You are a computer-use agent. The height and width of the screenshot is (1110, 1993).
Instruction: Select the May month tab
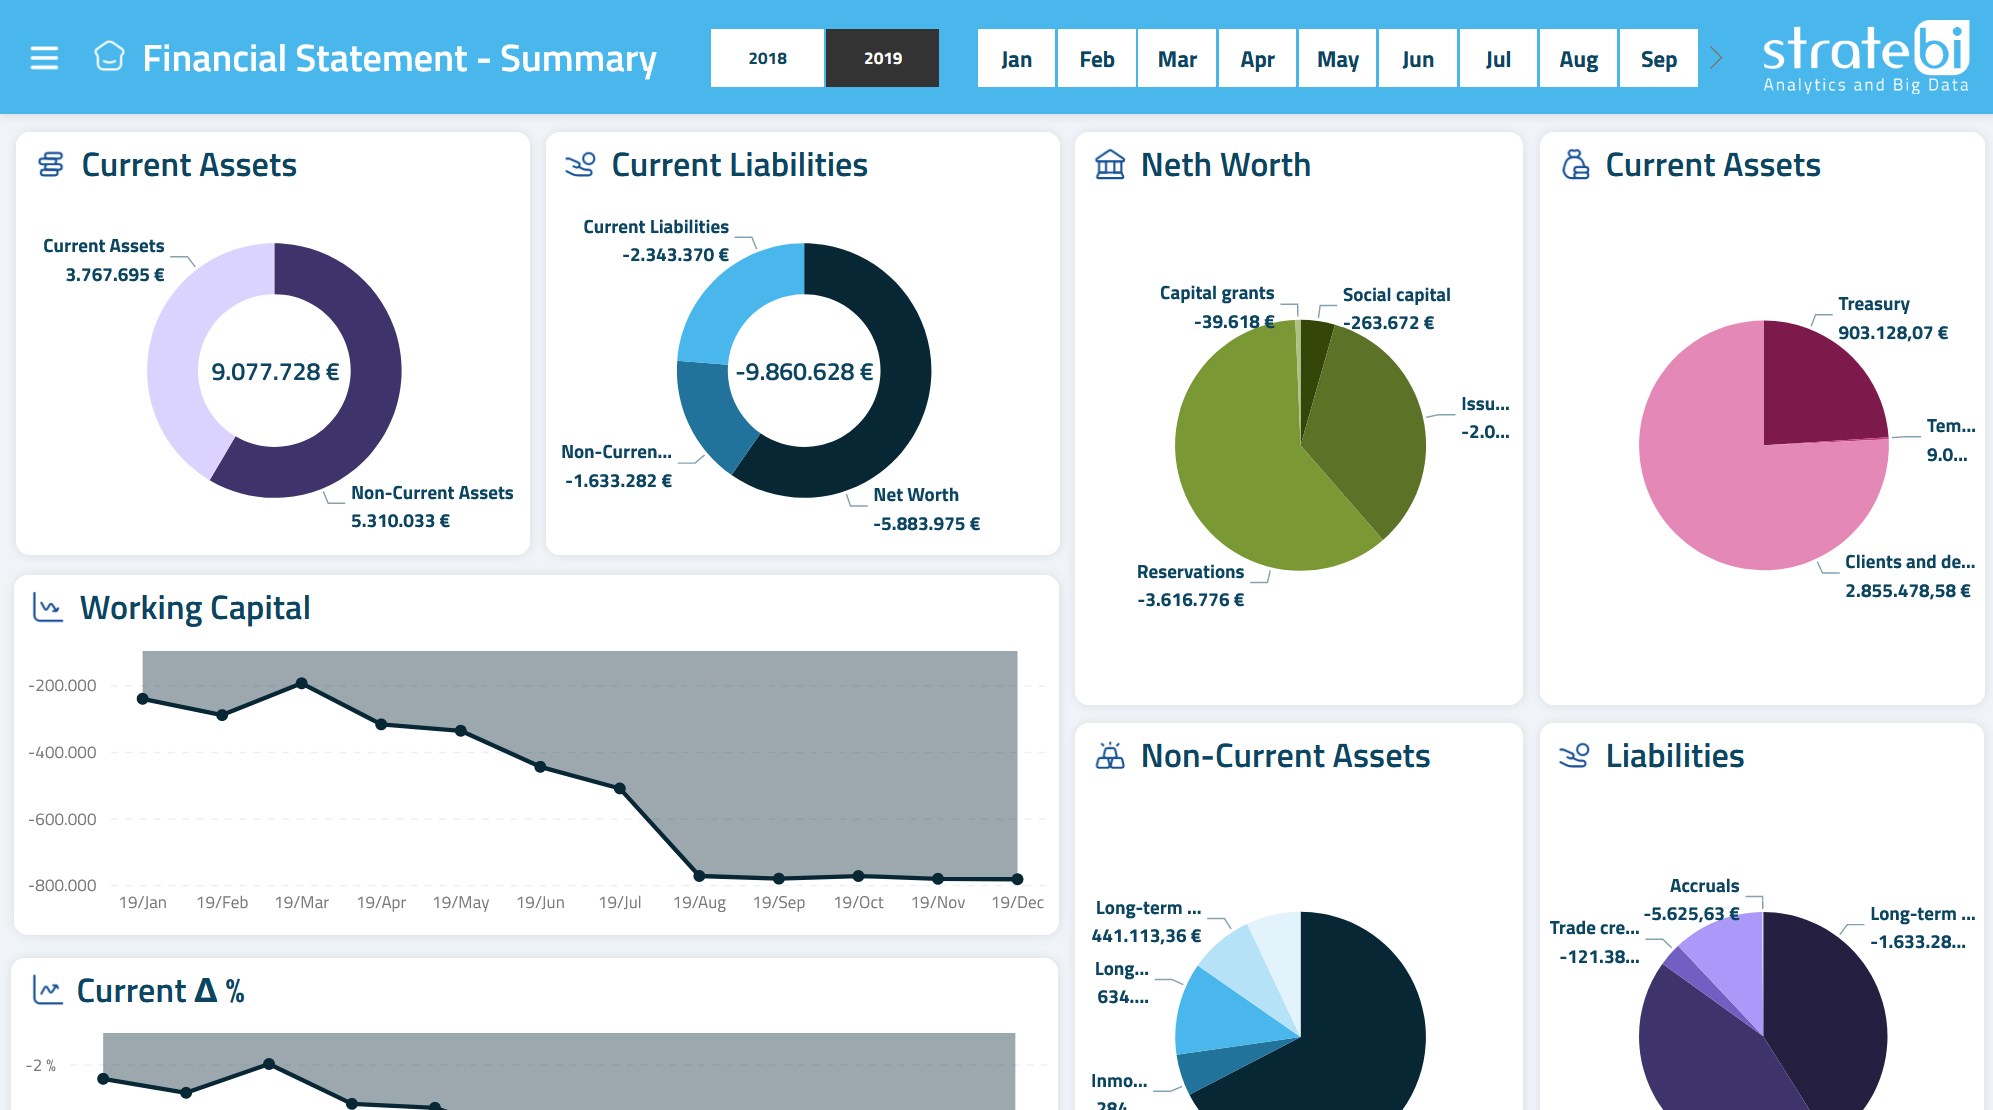coord(1337,59)
